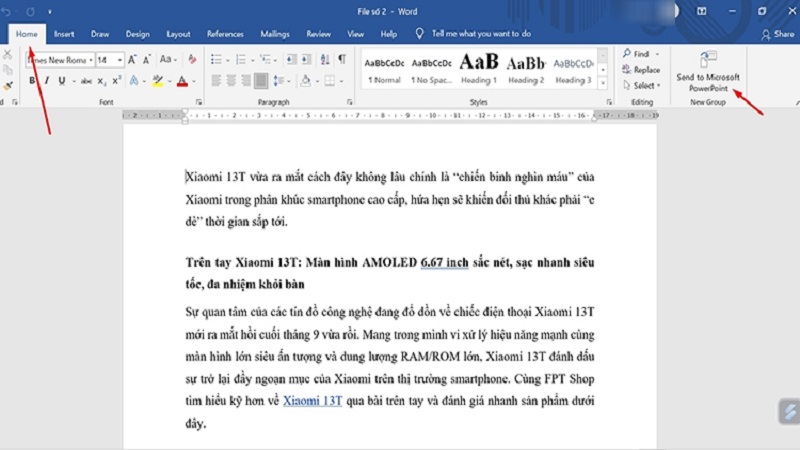800x450 pixels.
Task: Apply the Heading 1 style
Action: (479, 69)
